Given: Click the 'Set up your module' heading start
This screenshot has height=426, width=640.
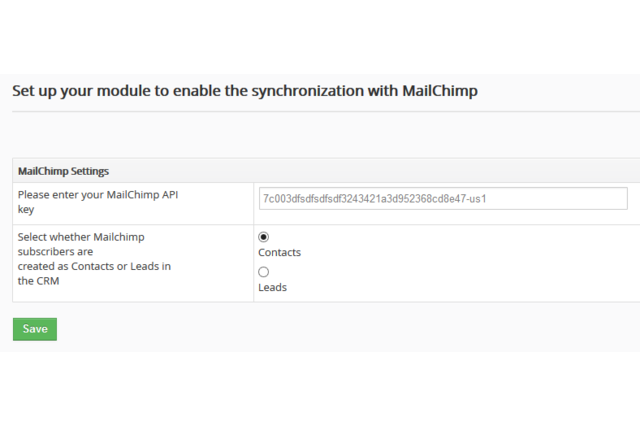Looking at the screenshot, I should 60,90.
